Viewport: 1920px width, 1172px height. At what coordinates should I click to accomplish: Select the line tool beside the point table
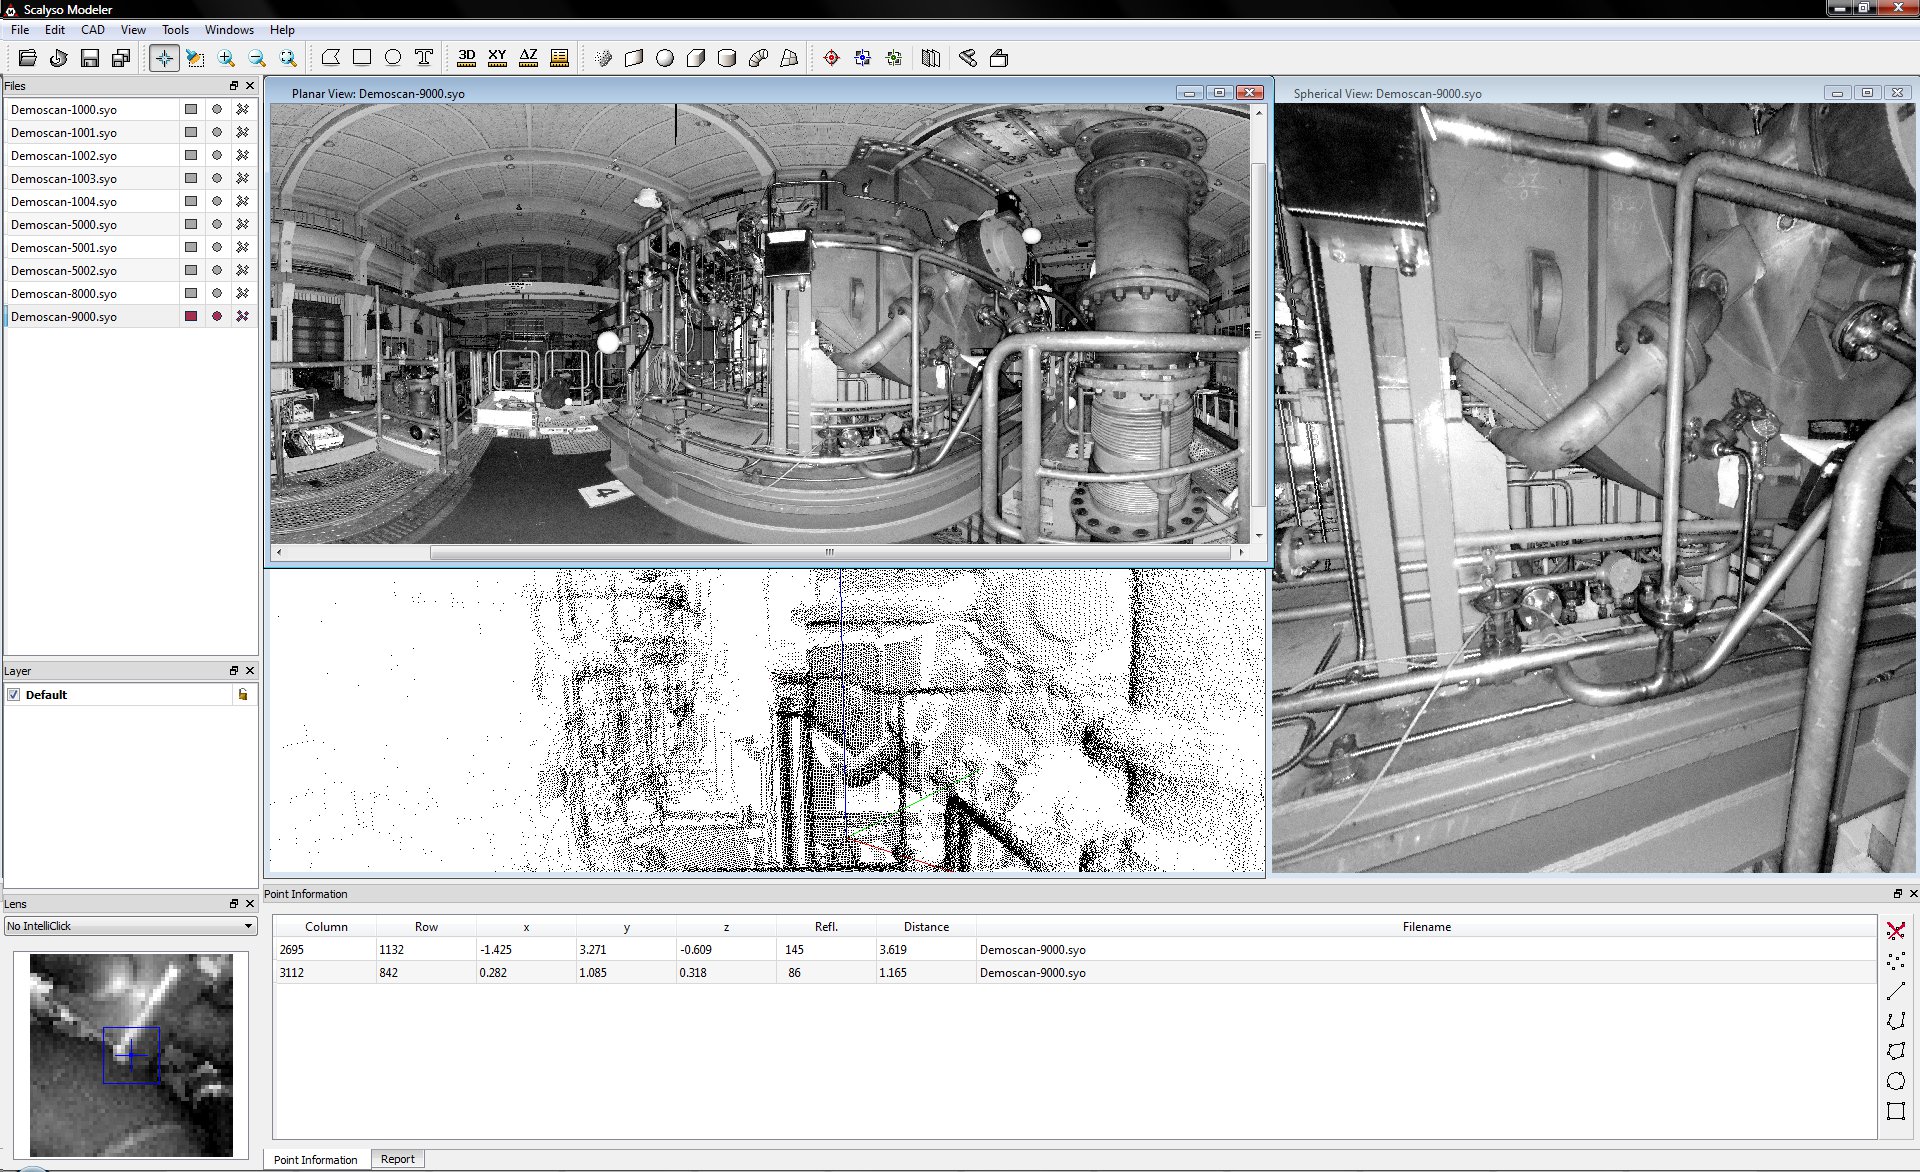[x=1896, y=991]
